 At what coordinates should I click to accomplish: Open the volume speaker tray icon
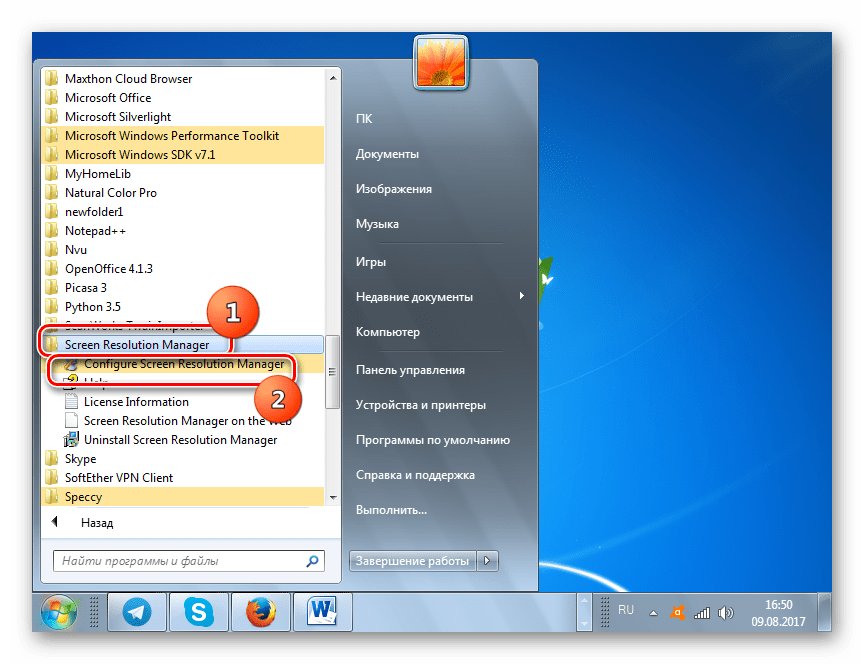click(726, 613)
